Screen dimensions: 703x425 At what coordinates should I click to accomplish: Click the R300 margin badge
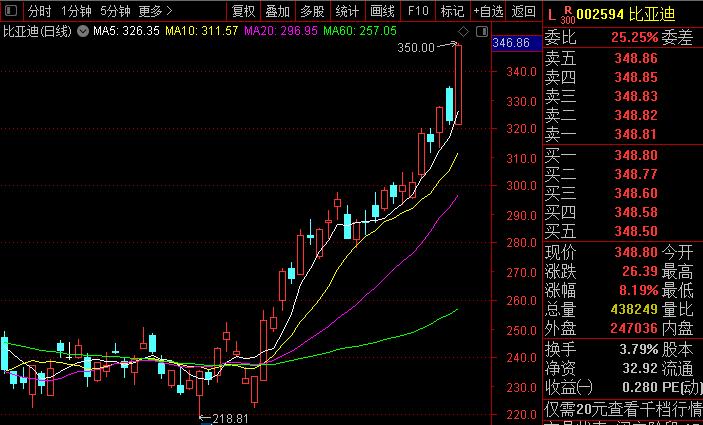coord(568,15)
